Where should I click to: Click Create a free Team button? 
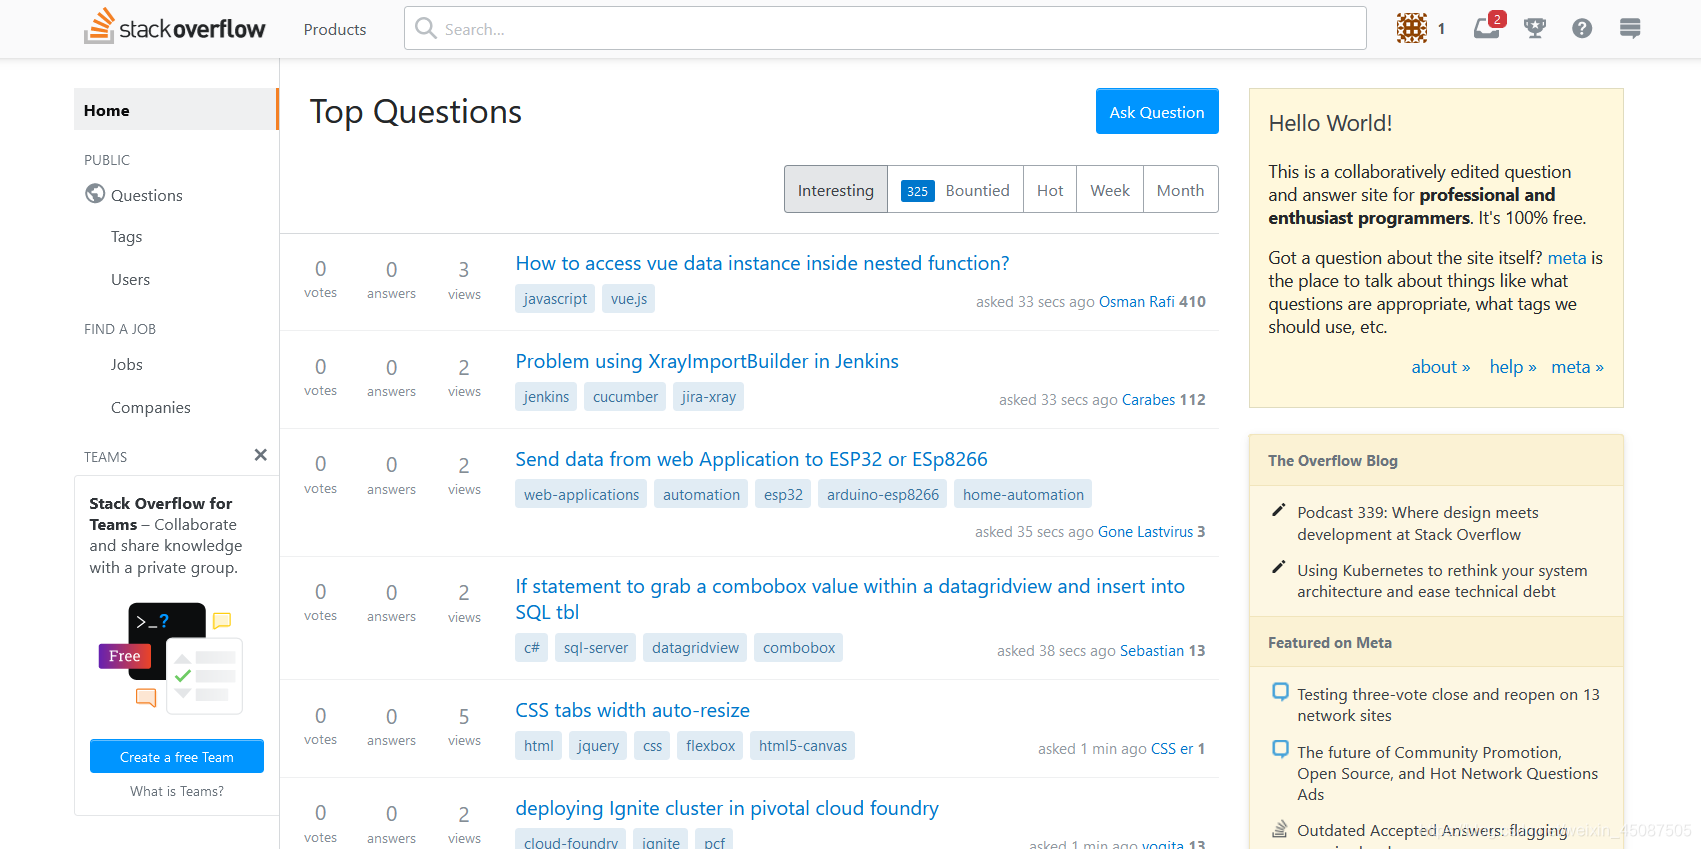point(177,757)
